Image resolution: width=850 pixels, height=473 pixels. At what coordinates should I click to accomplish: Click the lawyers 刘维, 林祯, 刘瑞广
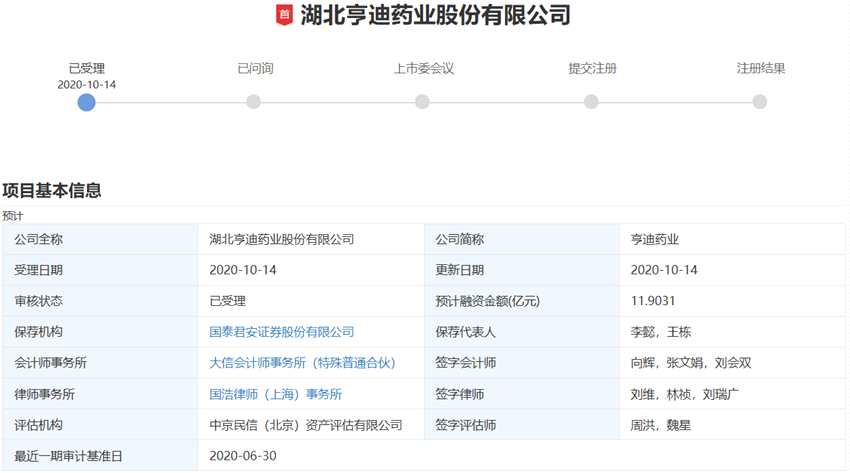coord(685,394)
